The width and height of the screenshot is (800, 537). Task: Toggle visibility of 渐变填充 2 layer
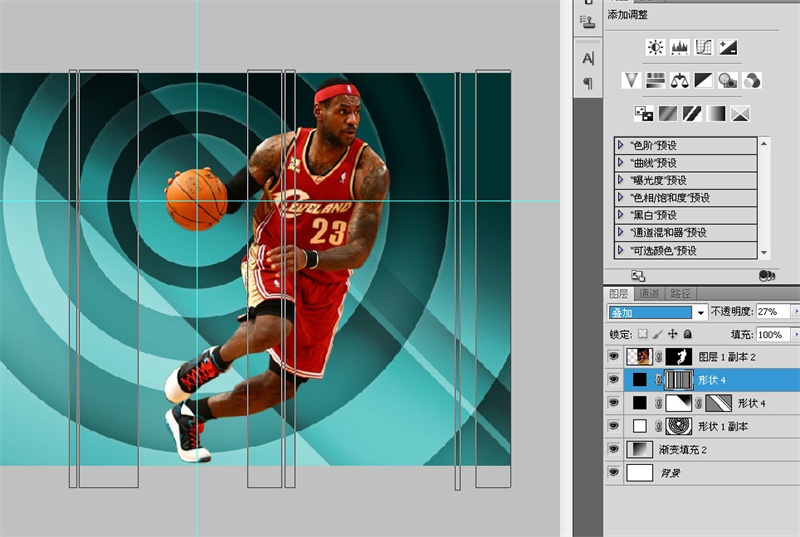click(612, 449)
